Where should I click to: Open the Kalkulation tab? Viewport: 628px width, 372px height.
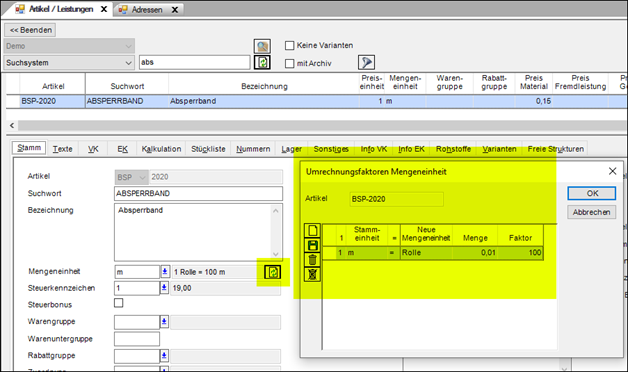pos(161,149)
